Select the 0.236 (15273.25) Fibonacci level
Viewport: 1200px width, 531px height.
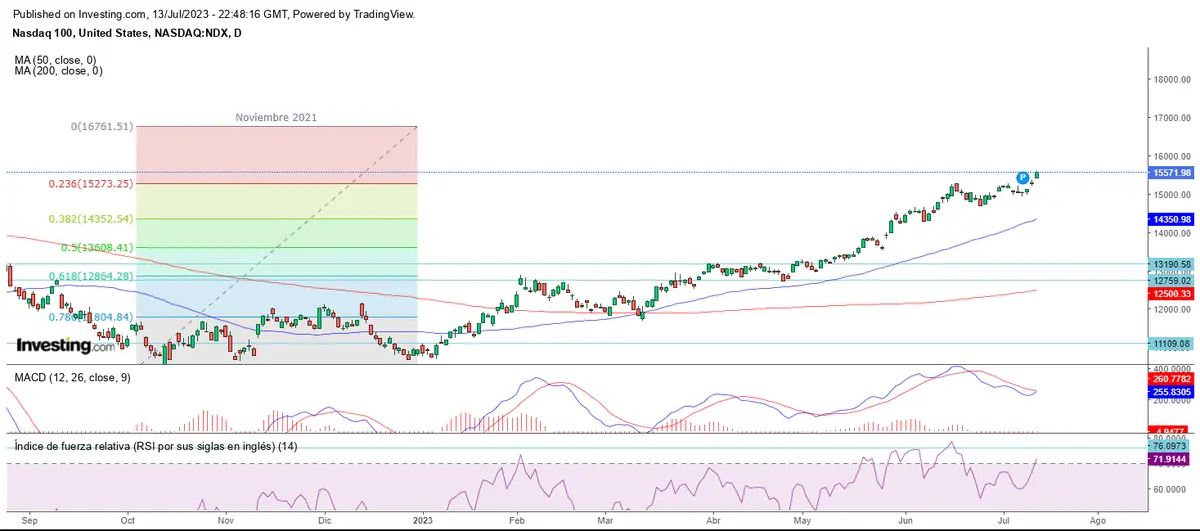click(x=91, y=184)
